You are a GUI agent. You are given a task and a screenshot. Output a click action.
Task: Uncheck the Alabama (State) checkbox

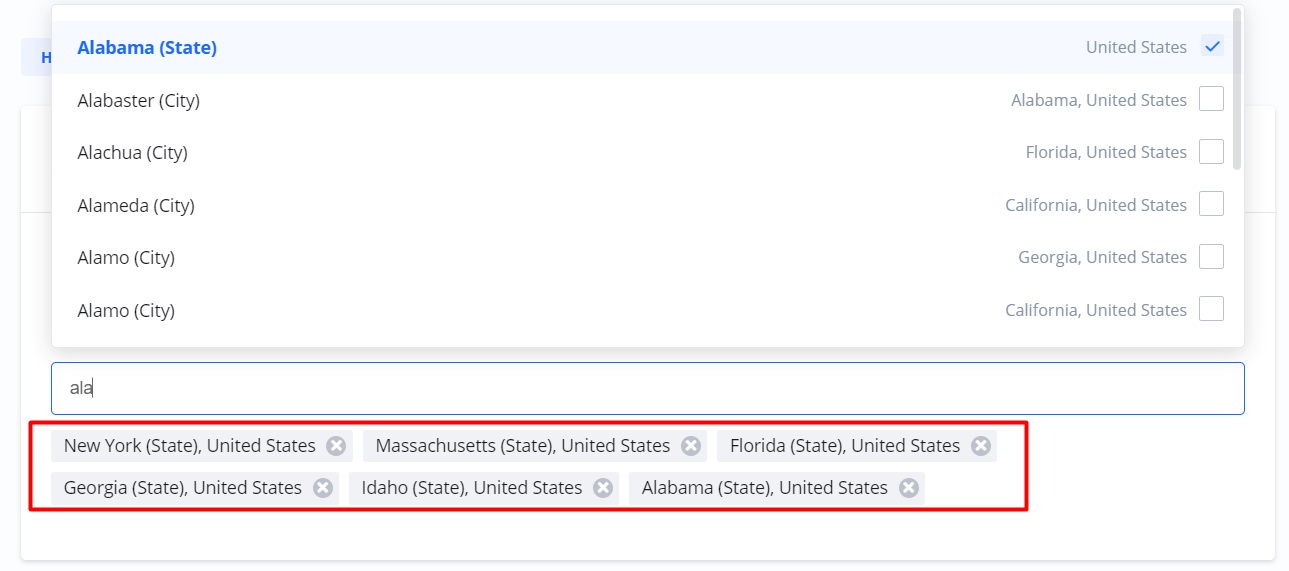[1212, 47]
